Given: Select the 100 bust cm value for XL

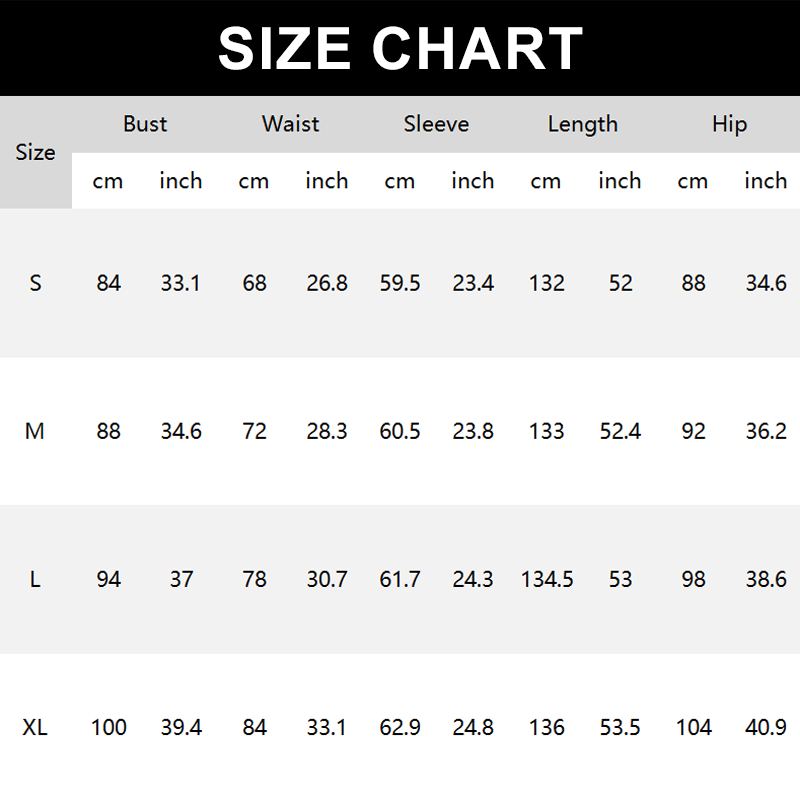Looking at the screenshot, I should click(109, 727).
